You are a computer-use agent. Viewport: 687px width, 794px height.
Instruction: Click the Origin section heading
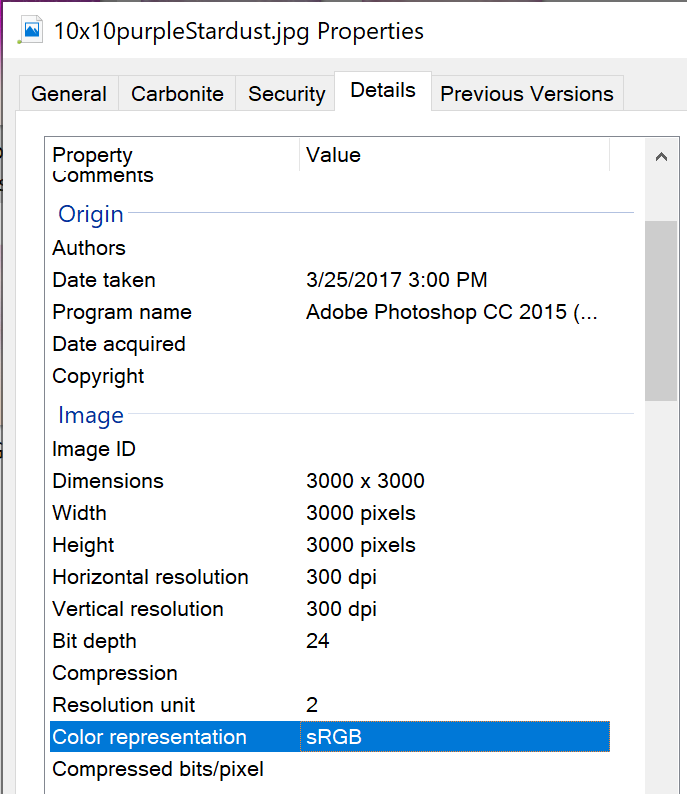[x=91, y=214]
